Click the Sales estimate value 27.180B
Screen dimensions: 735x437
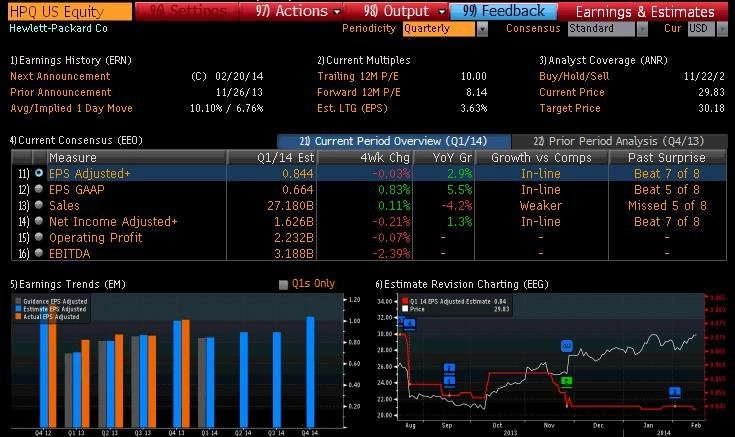tap(290, 205)
